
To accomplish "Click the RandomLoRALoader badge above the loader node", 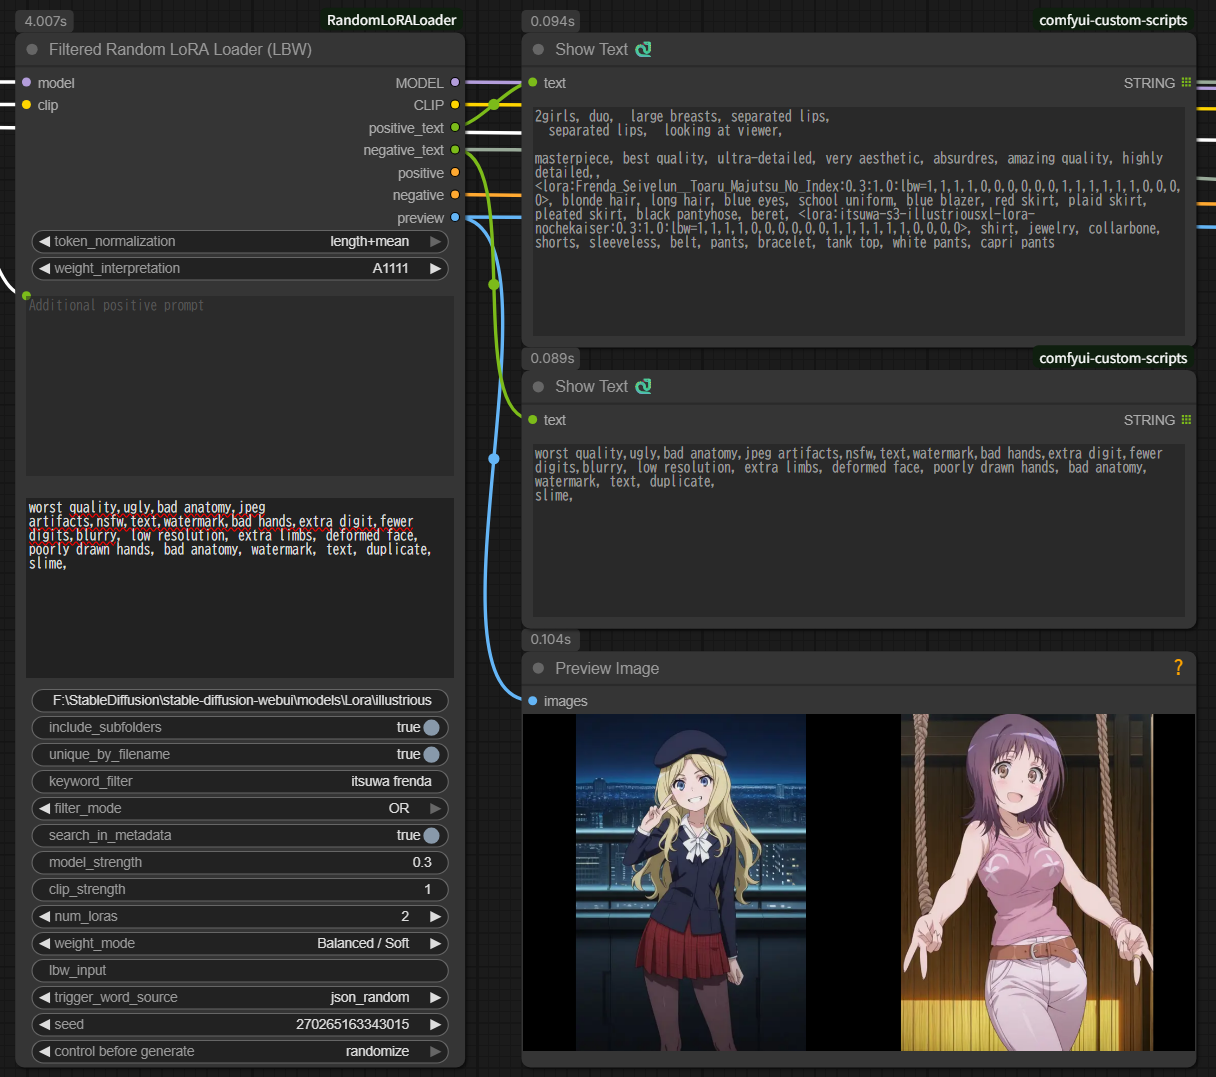I will (x=392, y=20).
